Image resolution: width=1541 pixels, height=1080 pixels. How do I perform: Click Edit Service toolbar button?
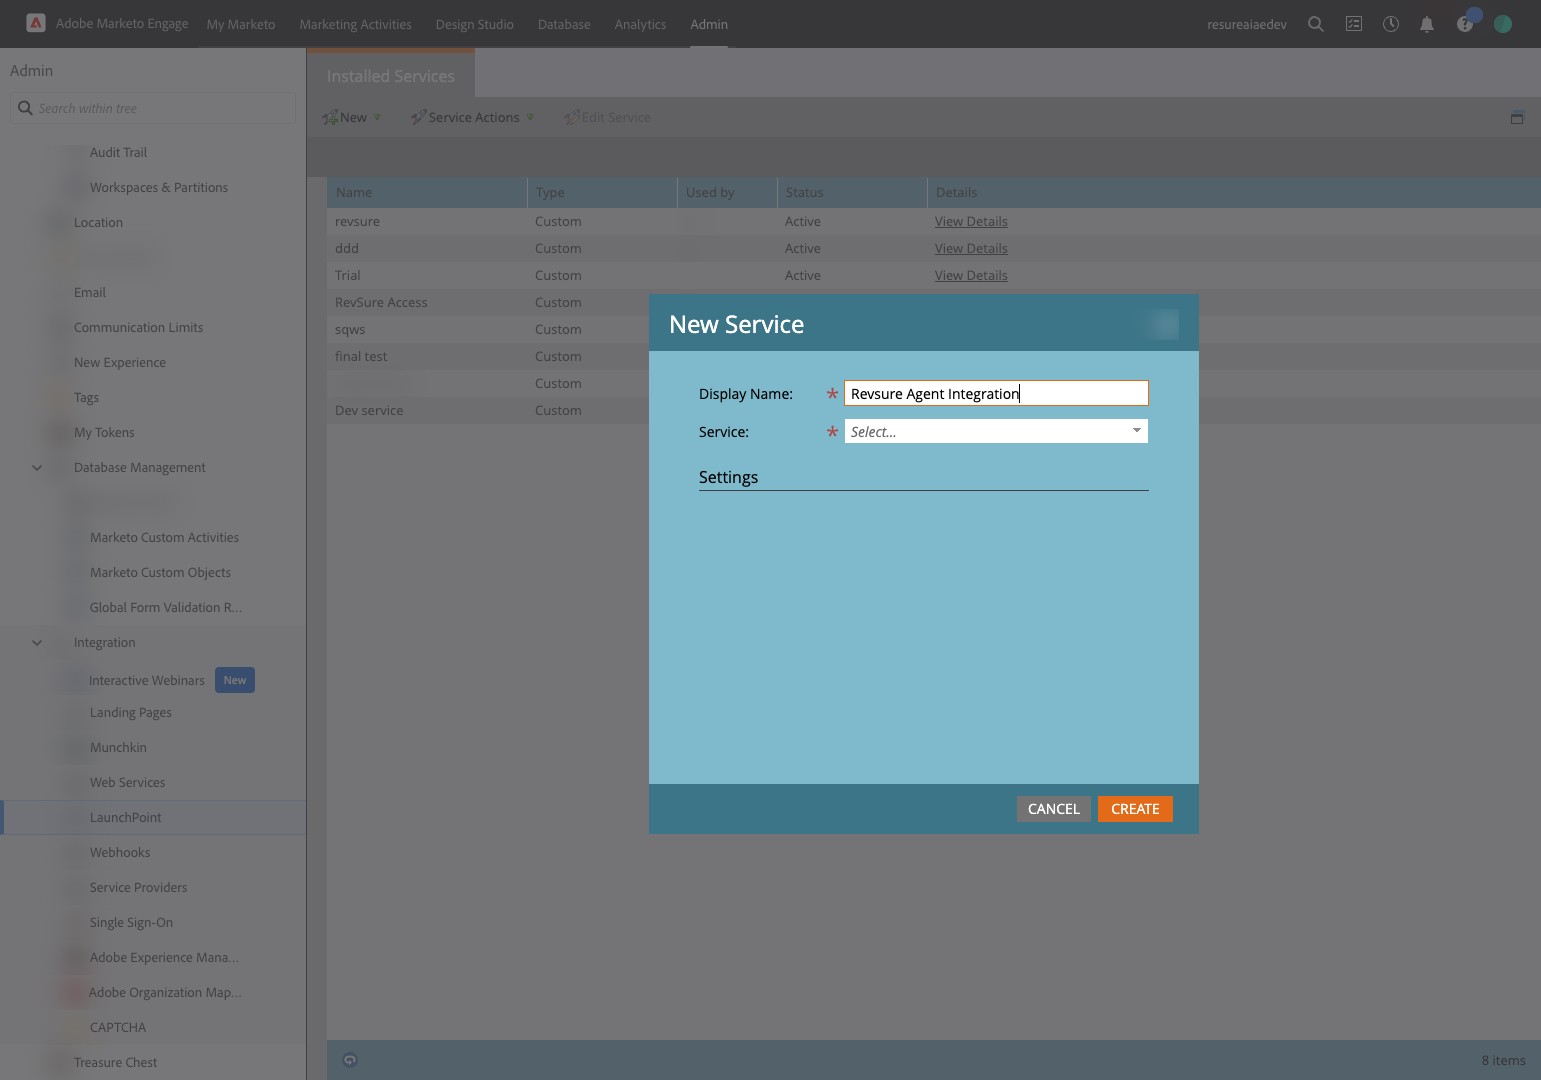coord(607,117)
